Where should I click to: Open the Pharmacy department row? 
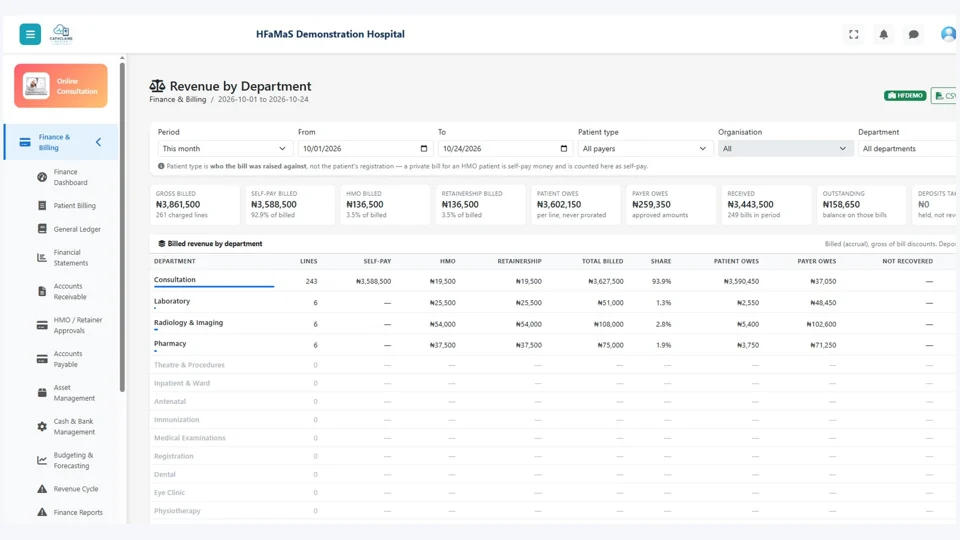(554, 345)
